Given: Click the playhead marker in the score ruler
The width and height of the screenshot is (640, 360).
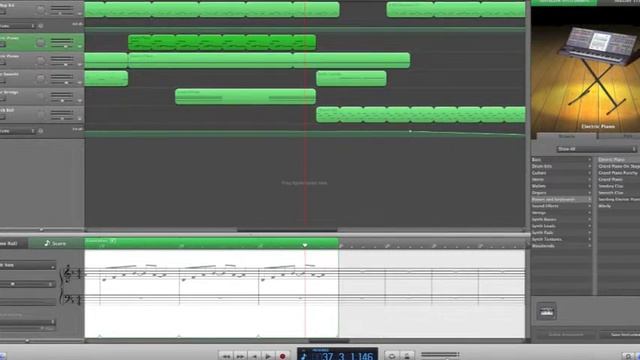Looking at the screenshot, I should coord(305,245).
